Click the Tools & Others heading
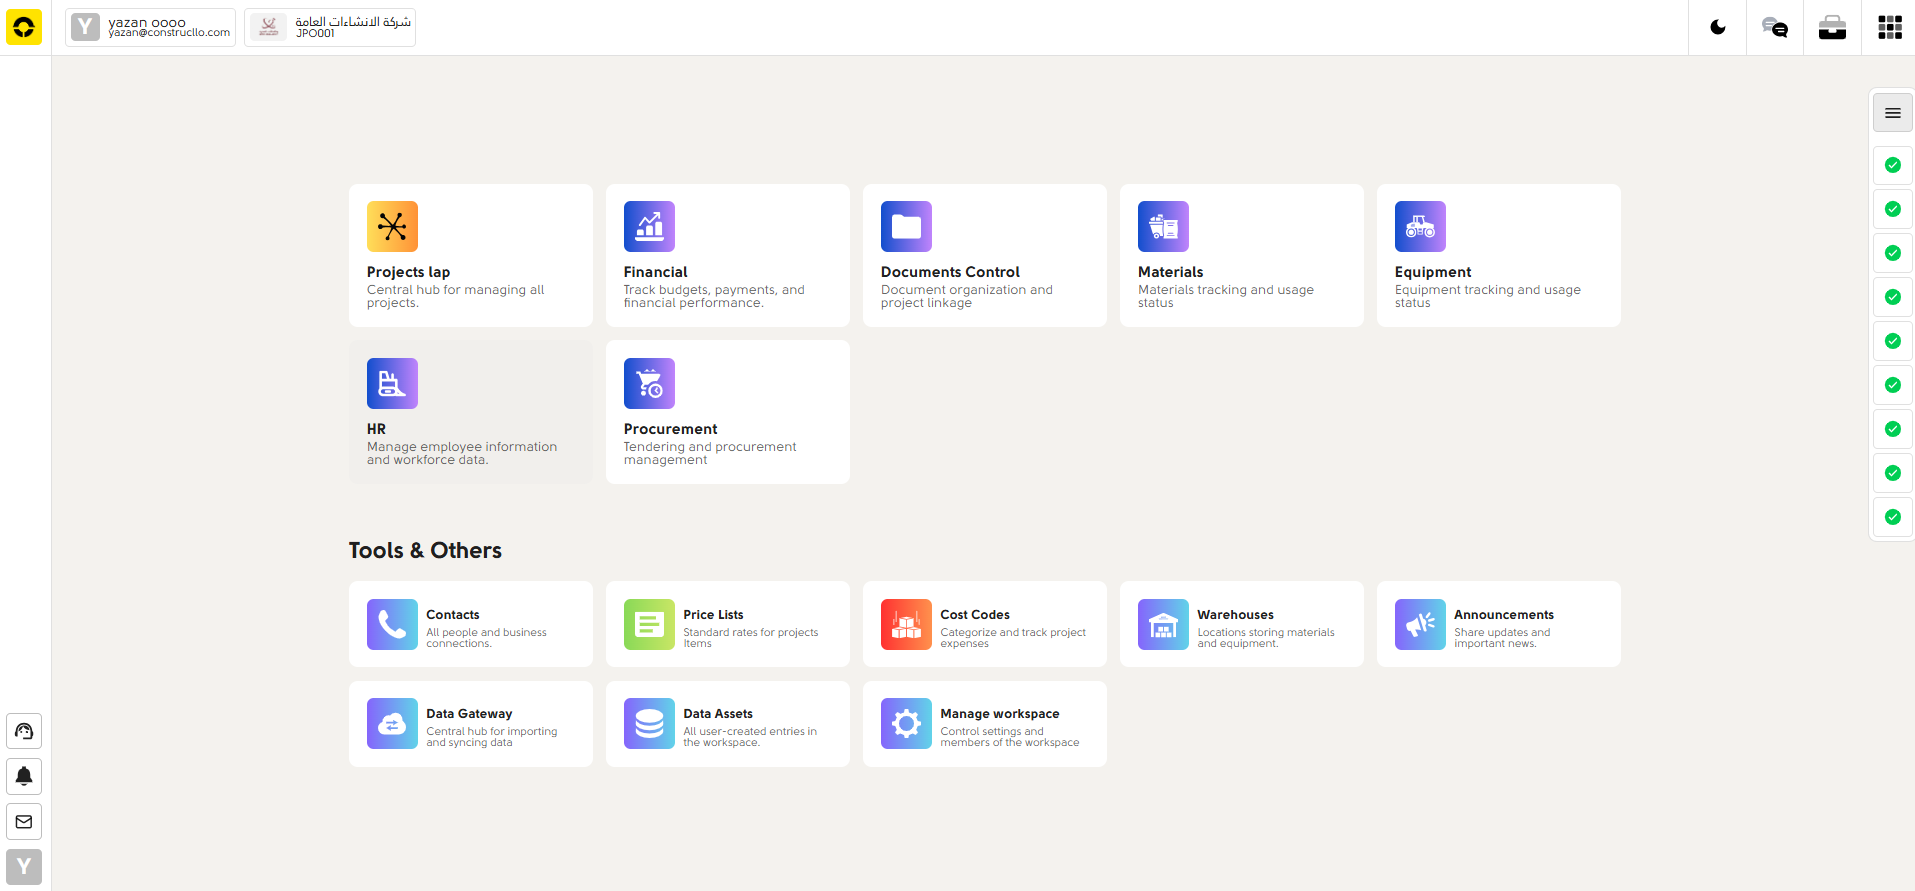Image resolution: width=1915 pixels, height=891 pixels. pos(425,550)
